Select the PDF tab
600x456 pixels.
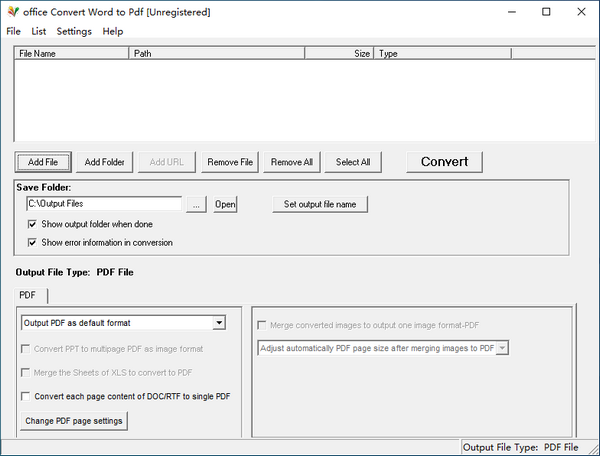pos(29,295)
